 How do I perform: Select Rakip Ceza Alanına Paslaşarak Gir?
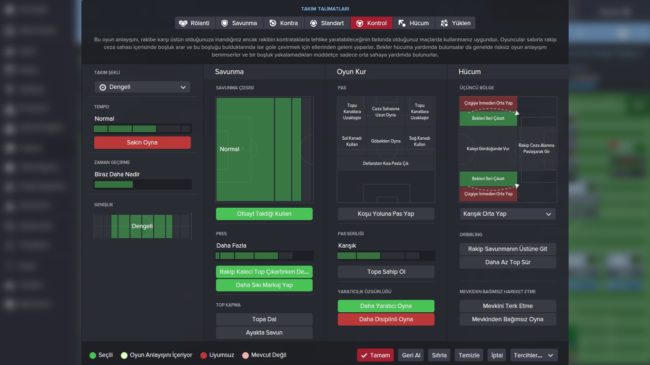(536, 148)
